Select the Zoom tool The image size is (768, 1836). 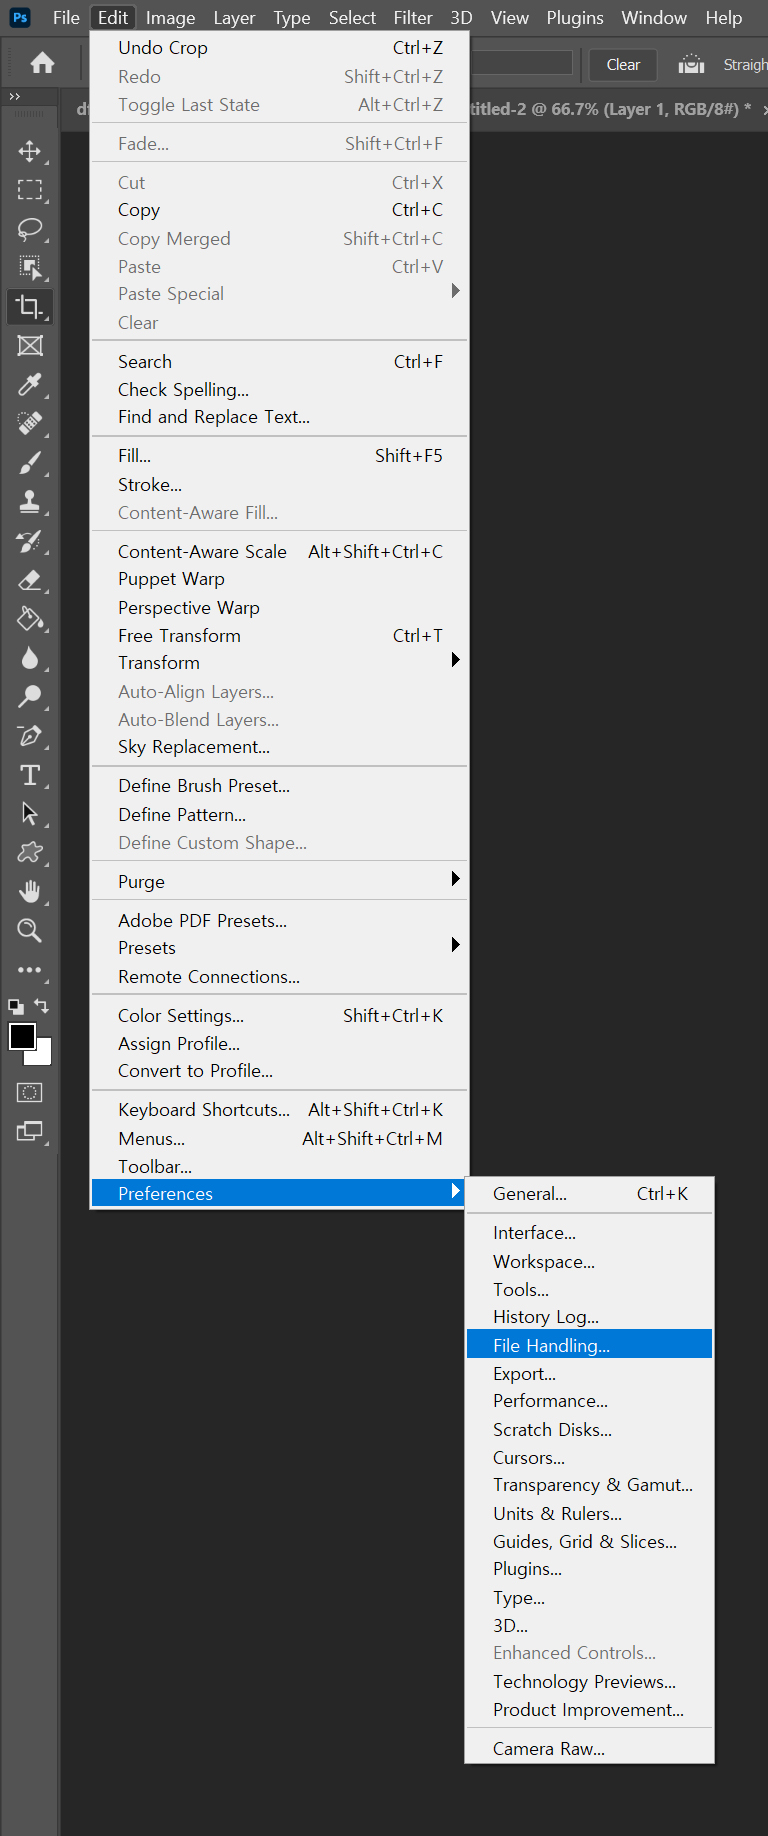click(30, 931)
